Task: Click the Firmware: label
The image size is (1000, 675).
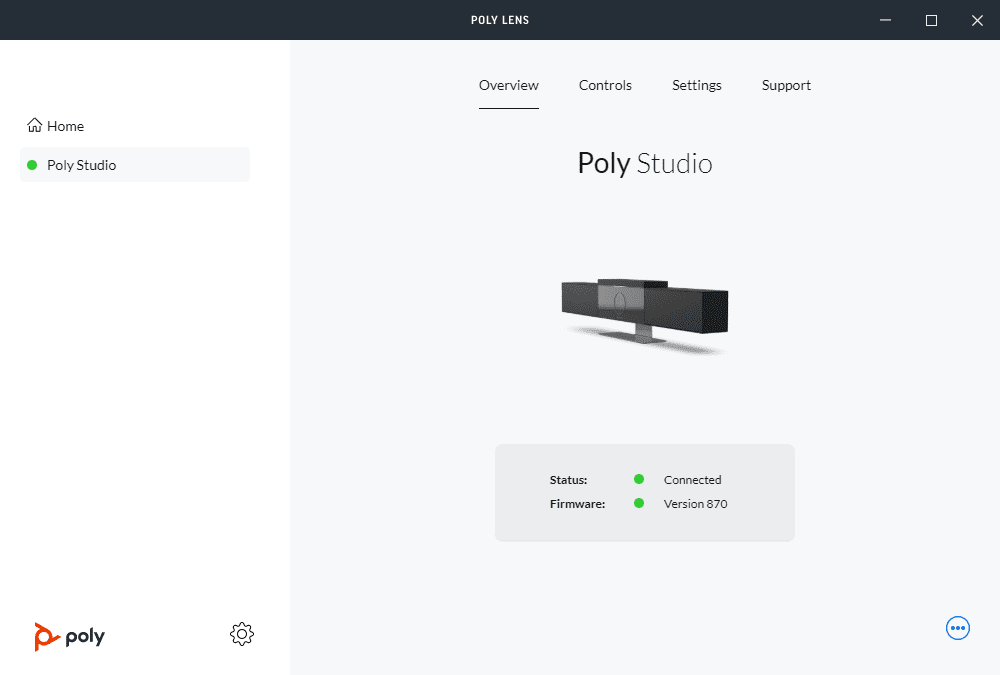Action: 577,504
